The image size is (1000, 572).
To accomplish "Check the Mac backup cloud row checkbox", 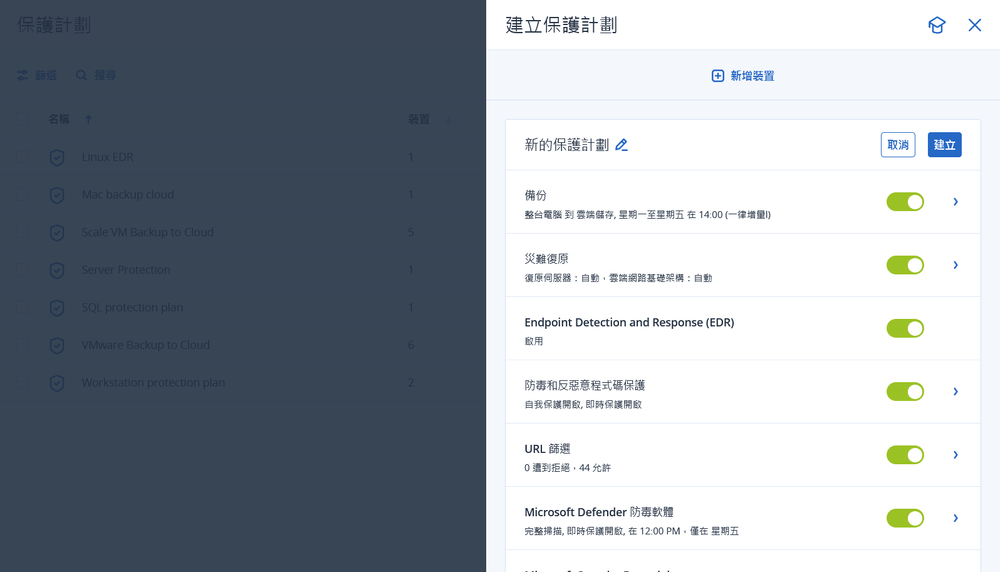I will pyautogui.click(x=22, y=195).
